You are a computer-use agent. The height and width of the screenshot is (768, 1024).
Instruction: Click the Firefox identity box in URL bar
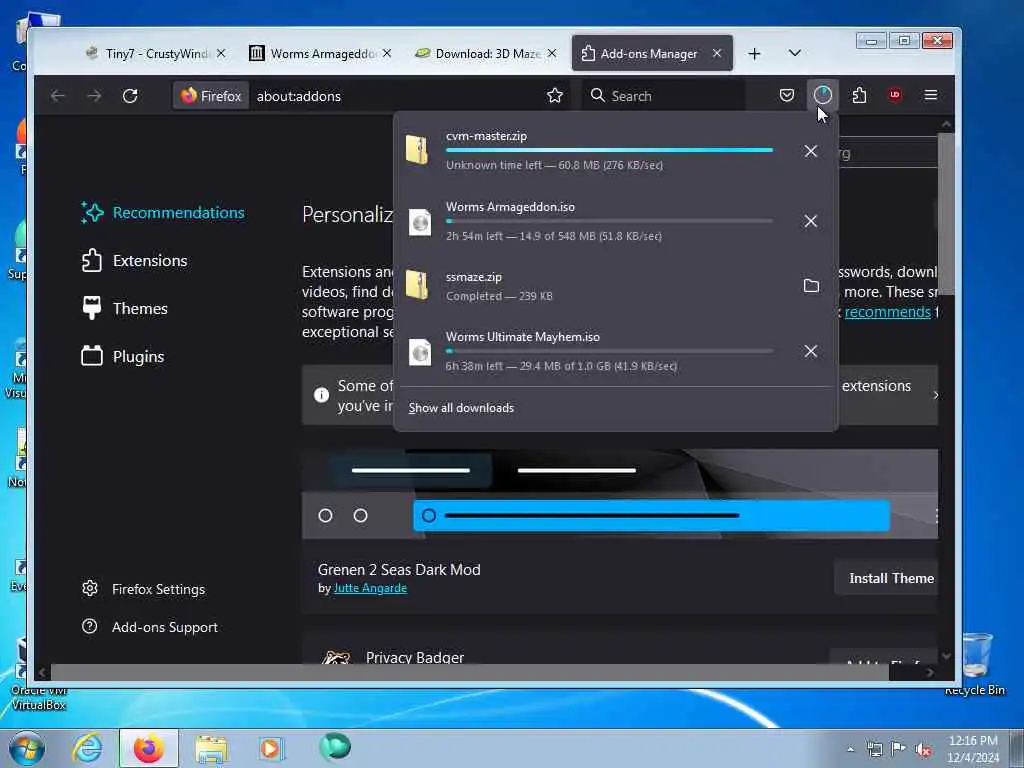[x=211, y=96]
